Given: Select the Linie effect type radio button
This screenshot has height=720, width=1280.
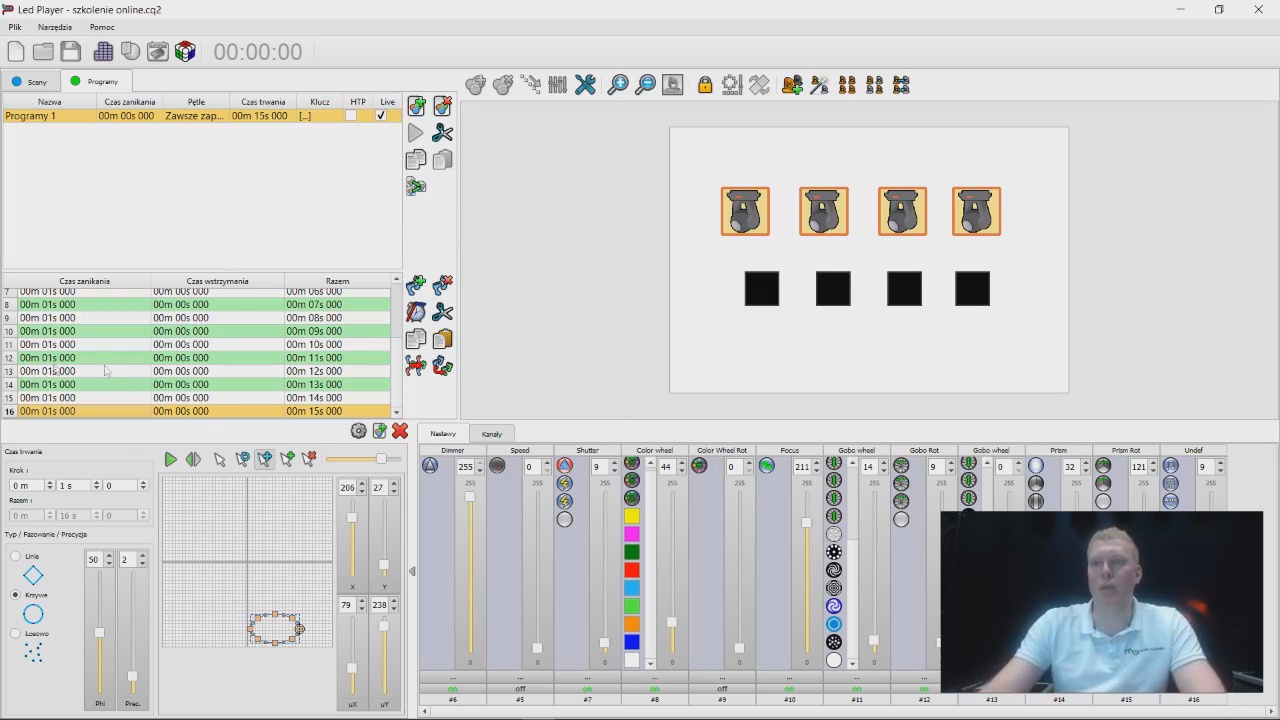Looking at the screenshot, I should coord(15,556).
